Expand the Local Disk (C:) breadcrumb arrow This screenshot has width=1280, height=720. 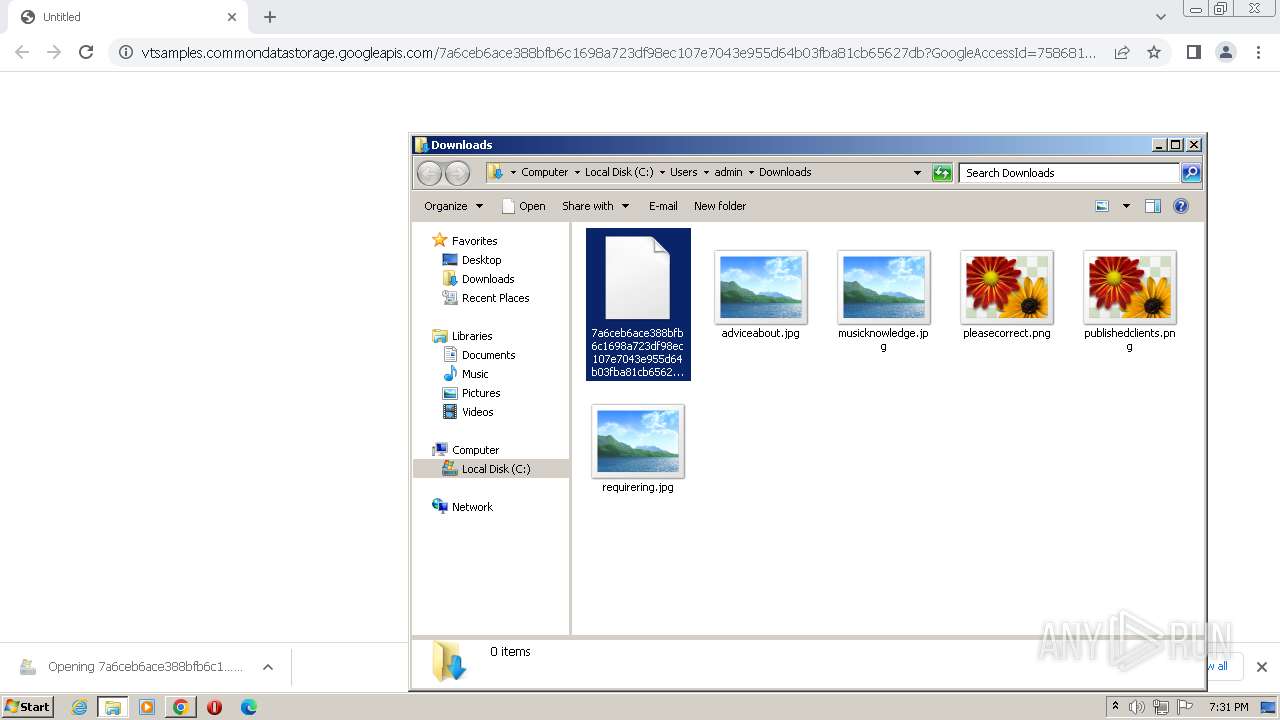[662, 172]
